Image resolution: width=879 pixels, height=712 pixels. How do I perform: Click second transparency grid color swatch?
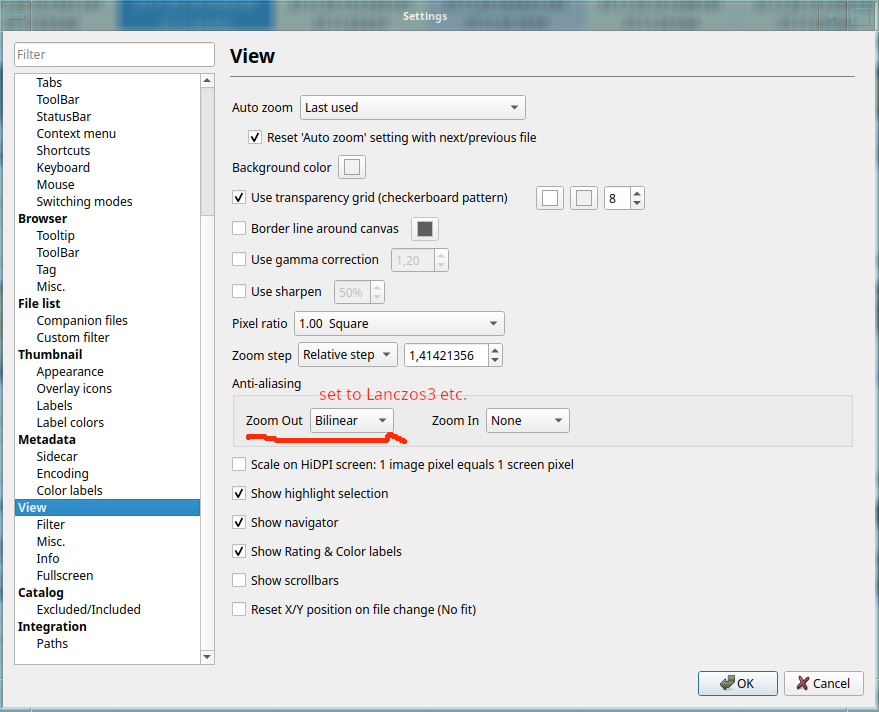tap(584, 198)
